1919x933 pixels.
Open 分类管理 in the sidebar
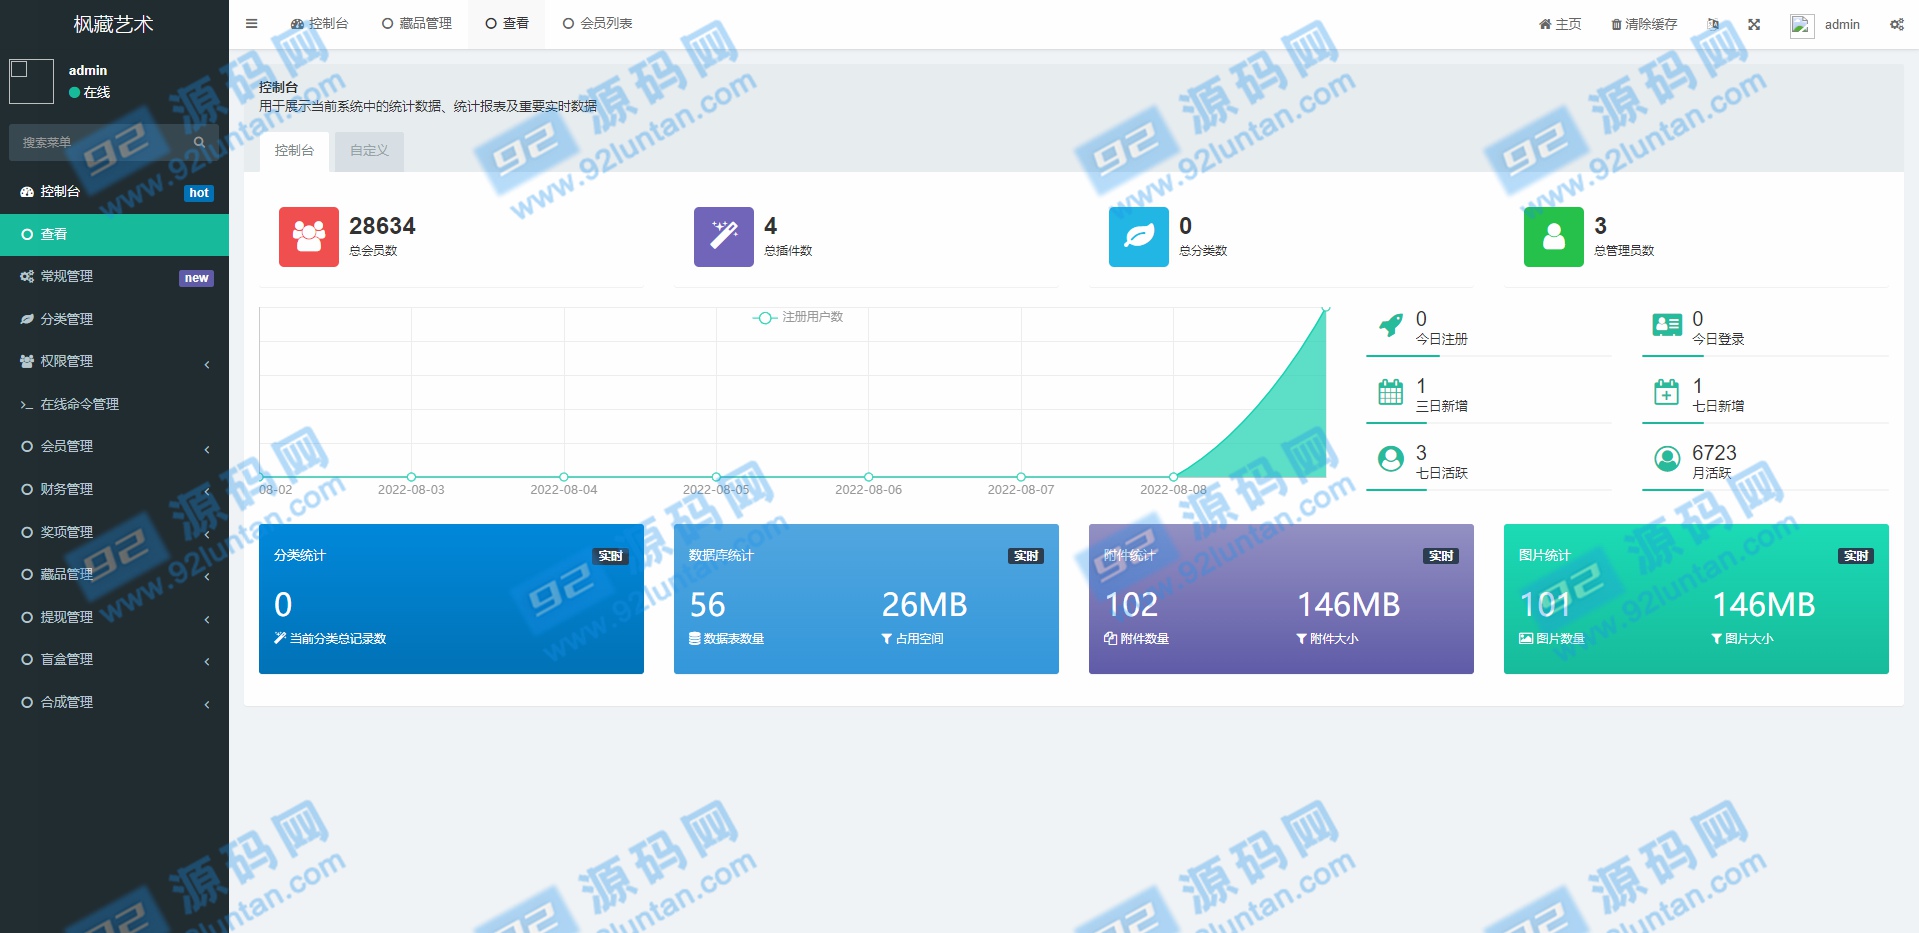click(114, 319)
